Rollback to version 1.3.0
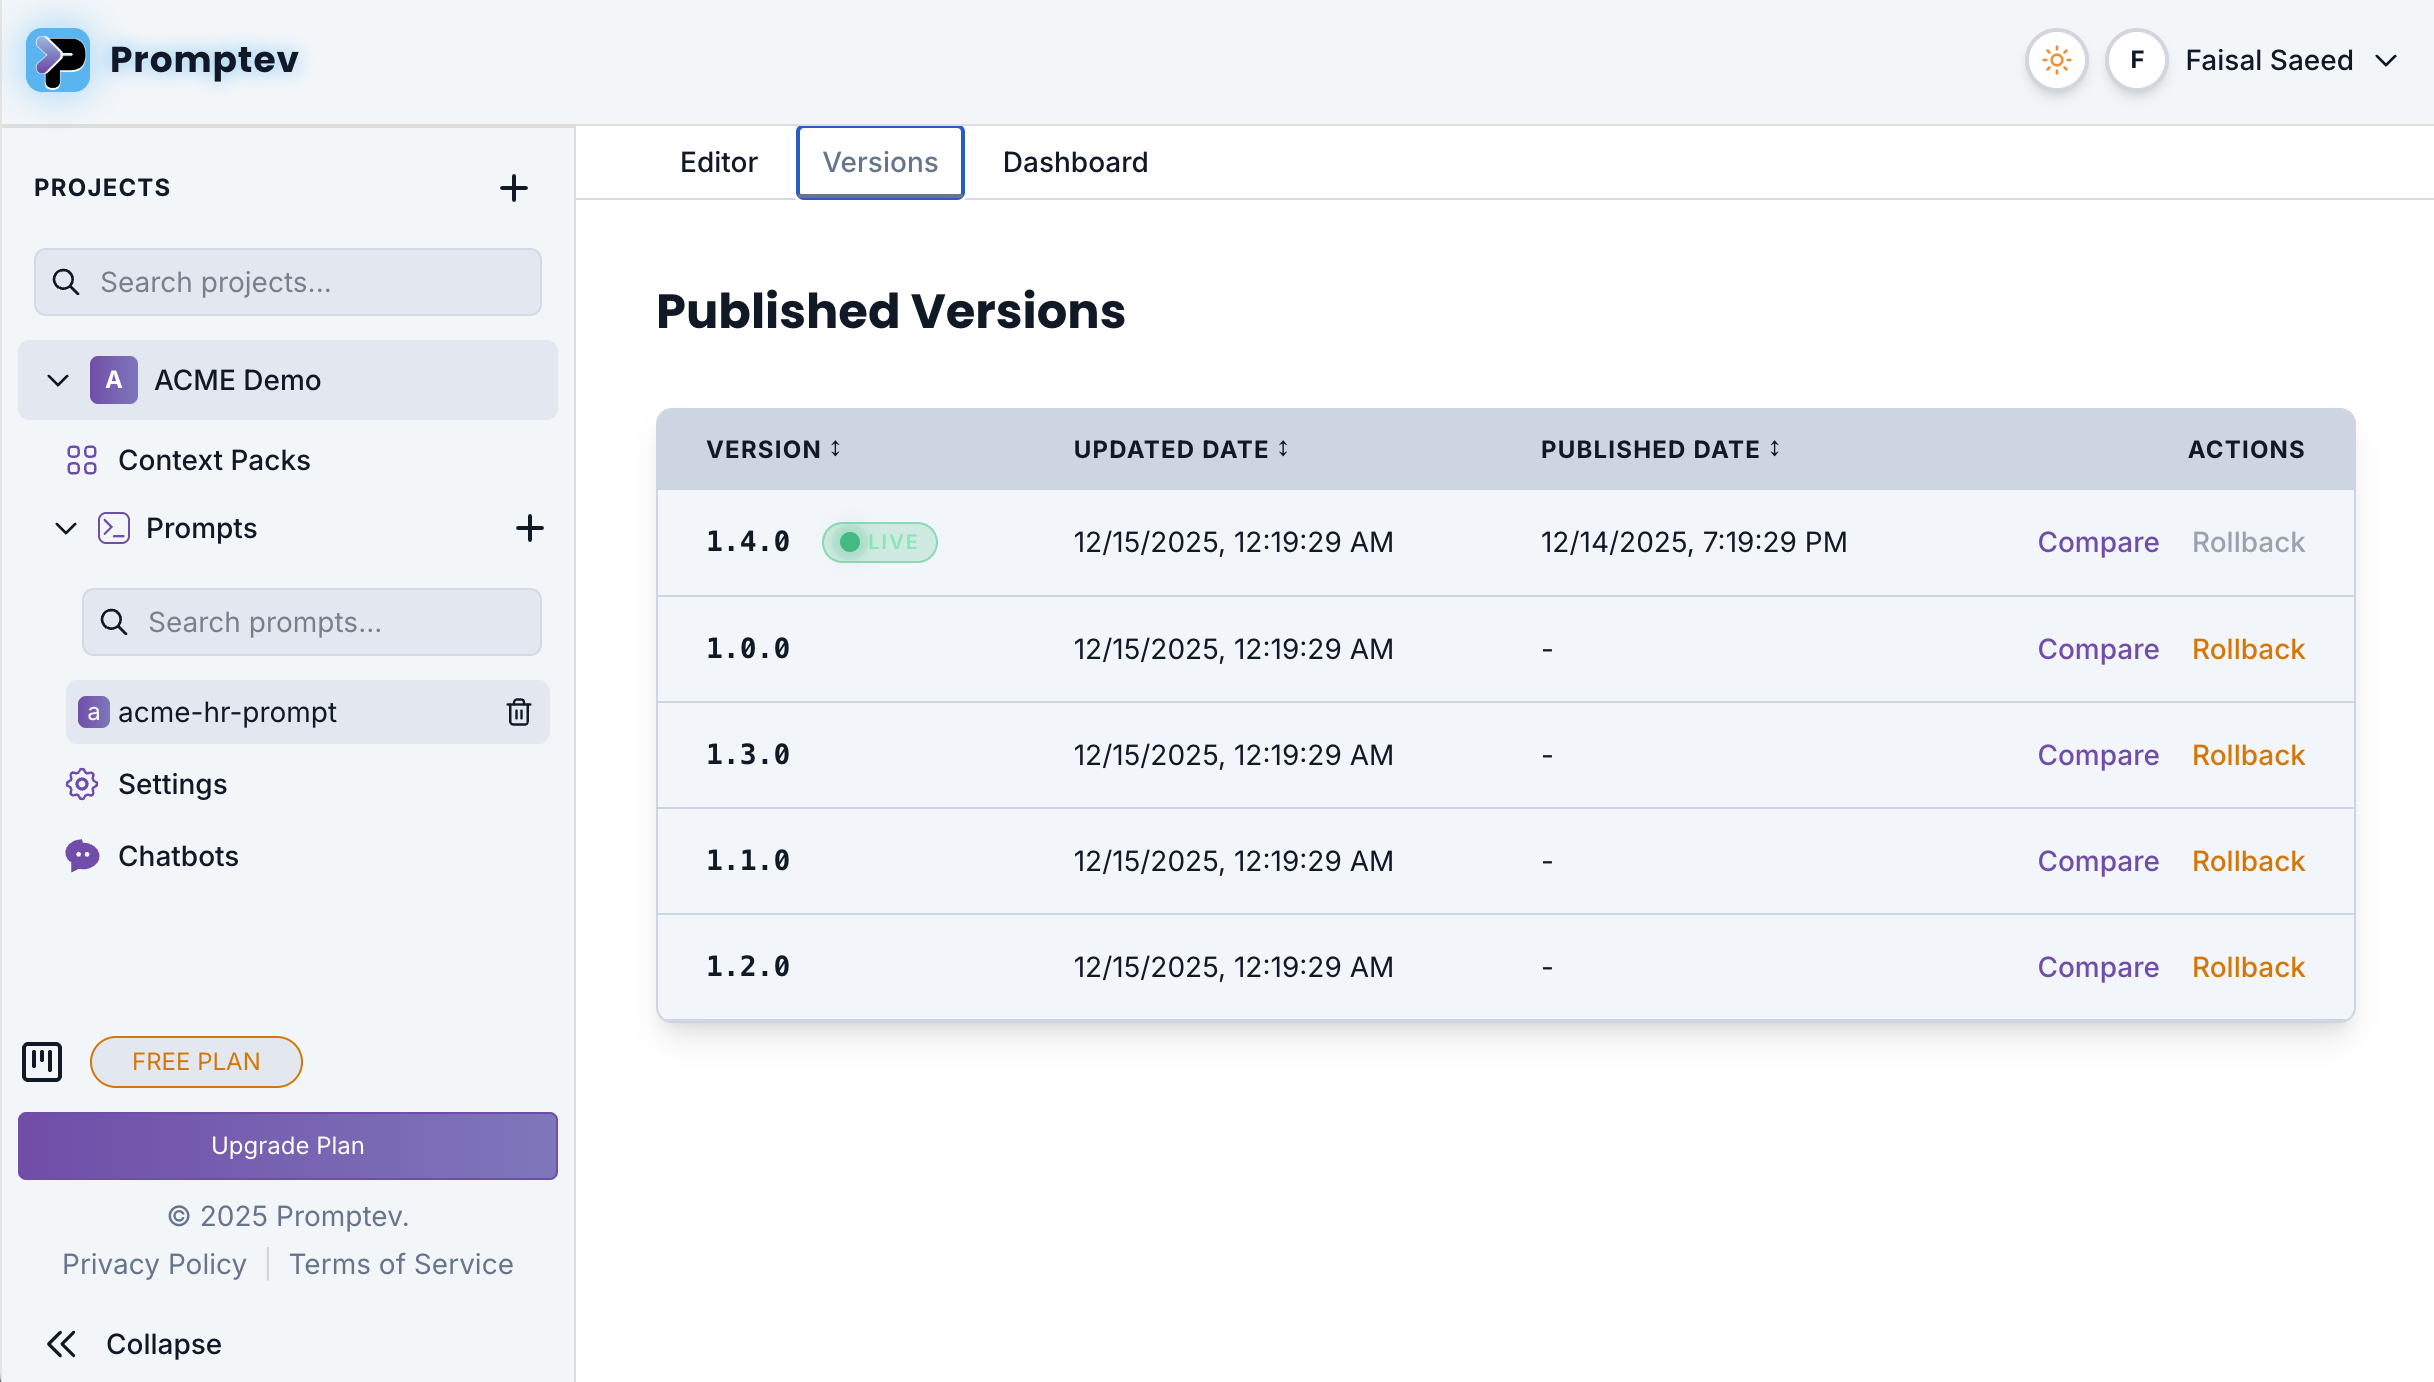2434x1382 pixels. 2248,756
